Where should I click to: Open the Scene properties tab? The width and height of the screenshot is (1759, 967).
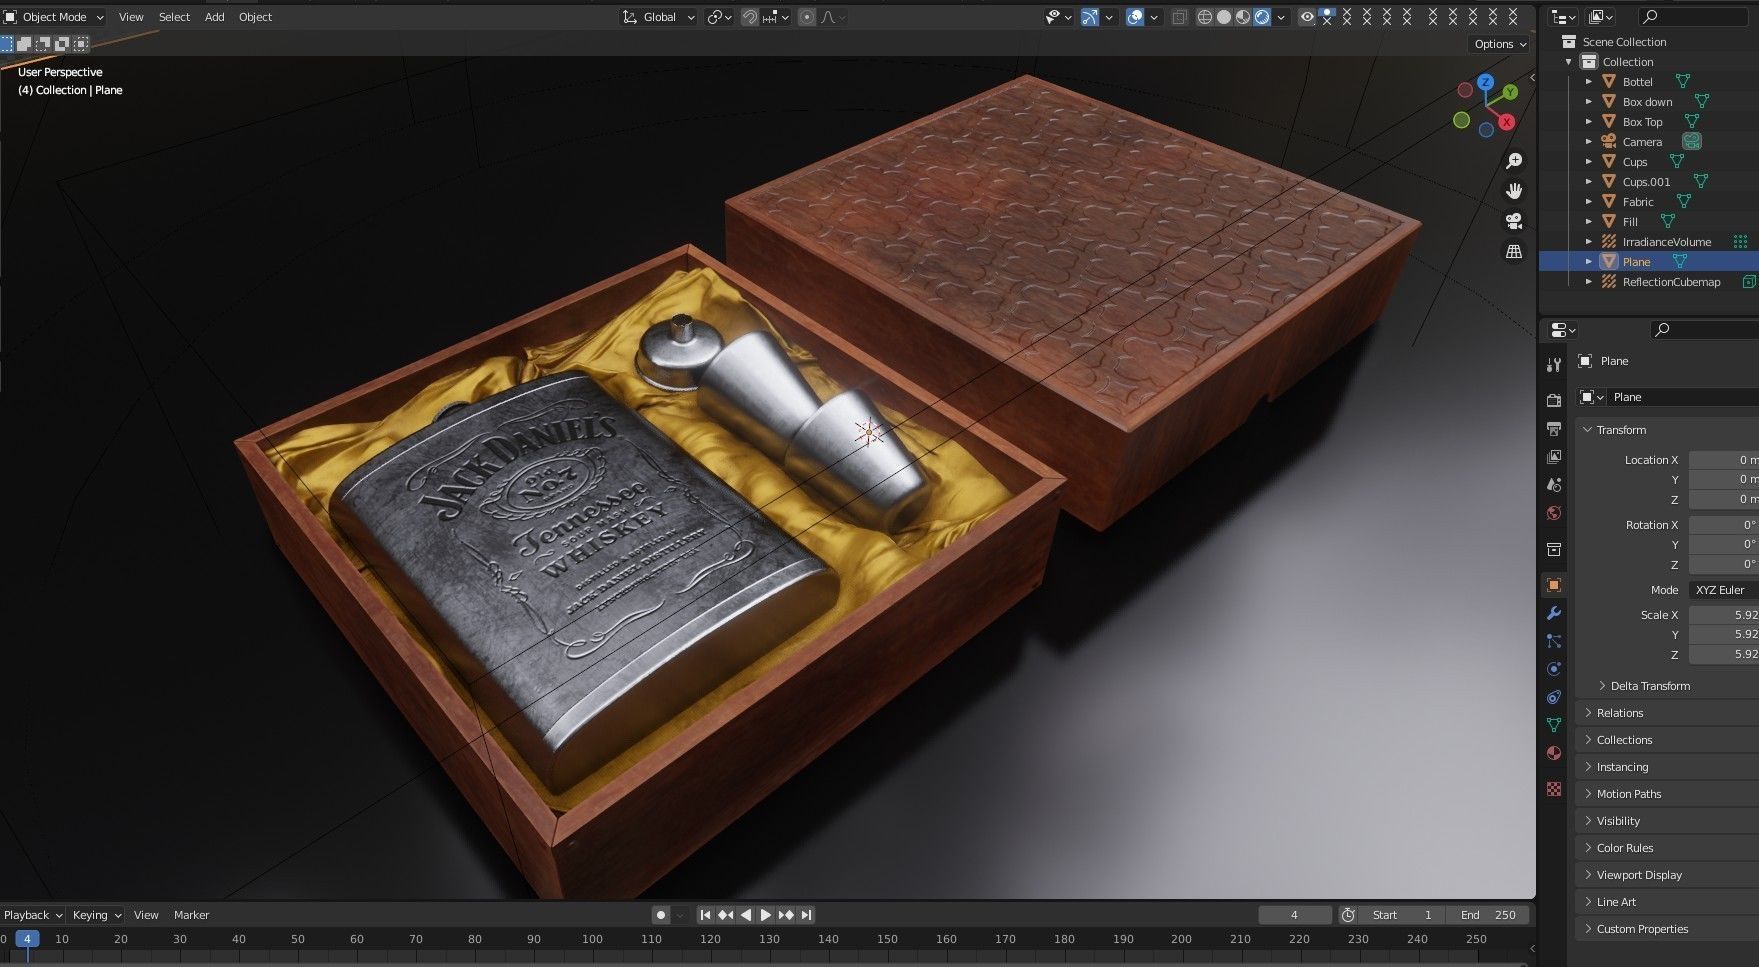click(x=1553, y=485)
